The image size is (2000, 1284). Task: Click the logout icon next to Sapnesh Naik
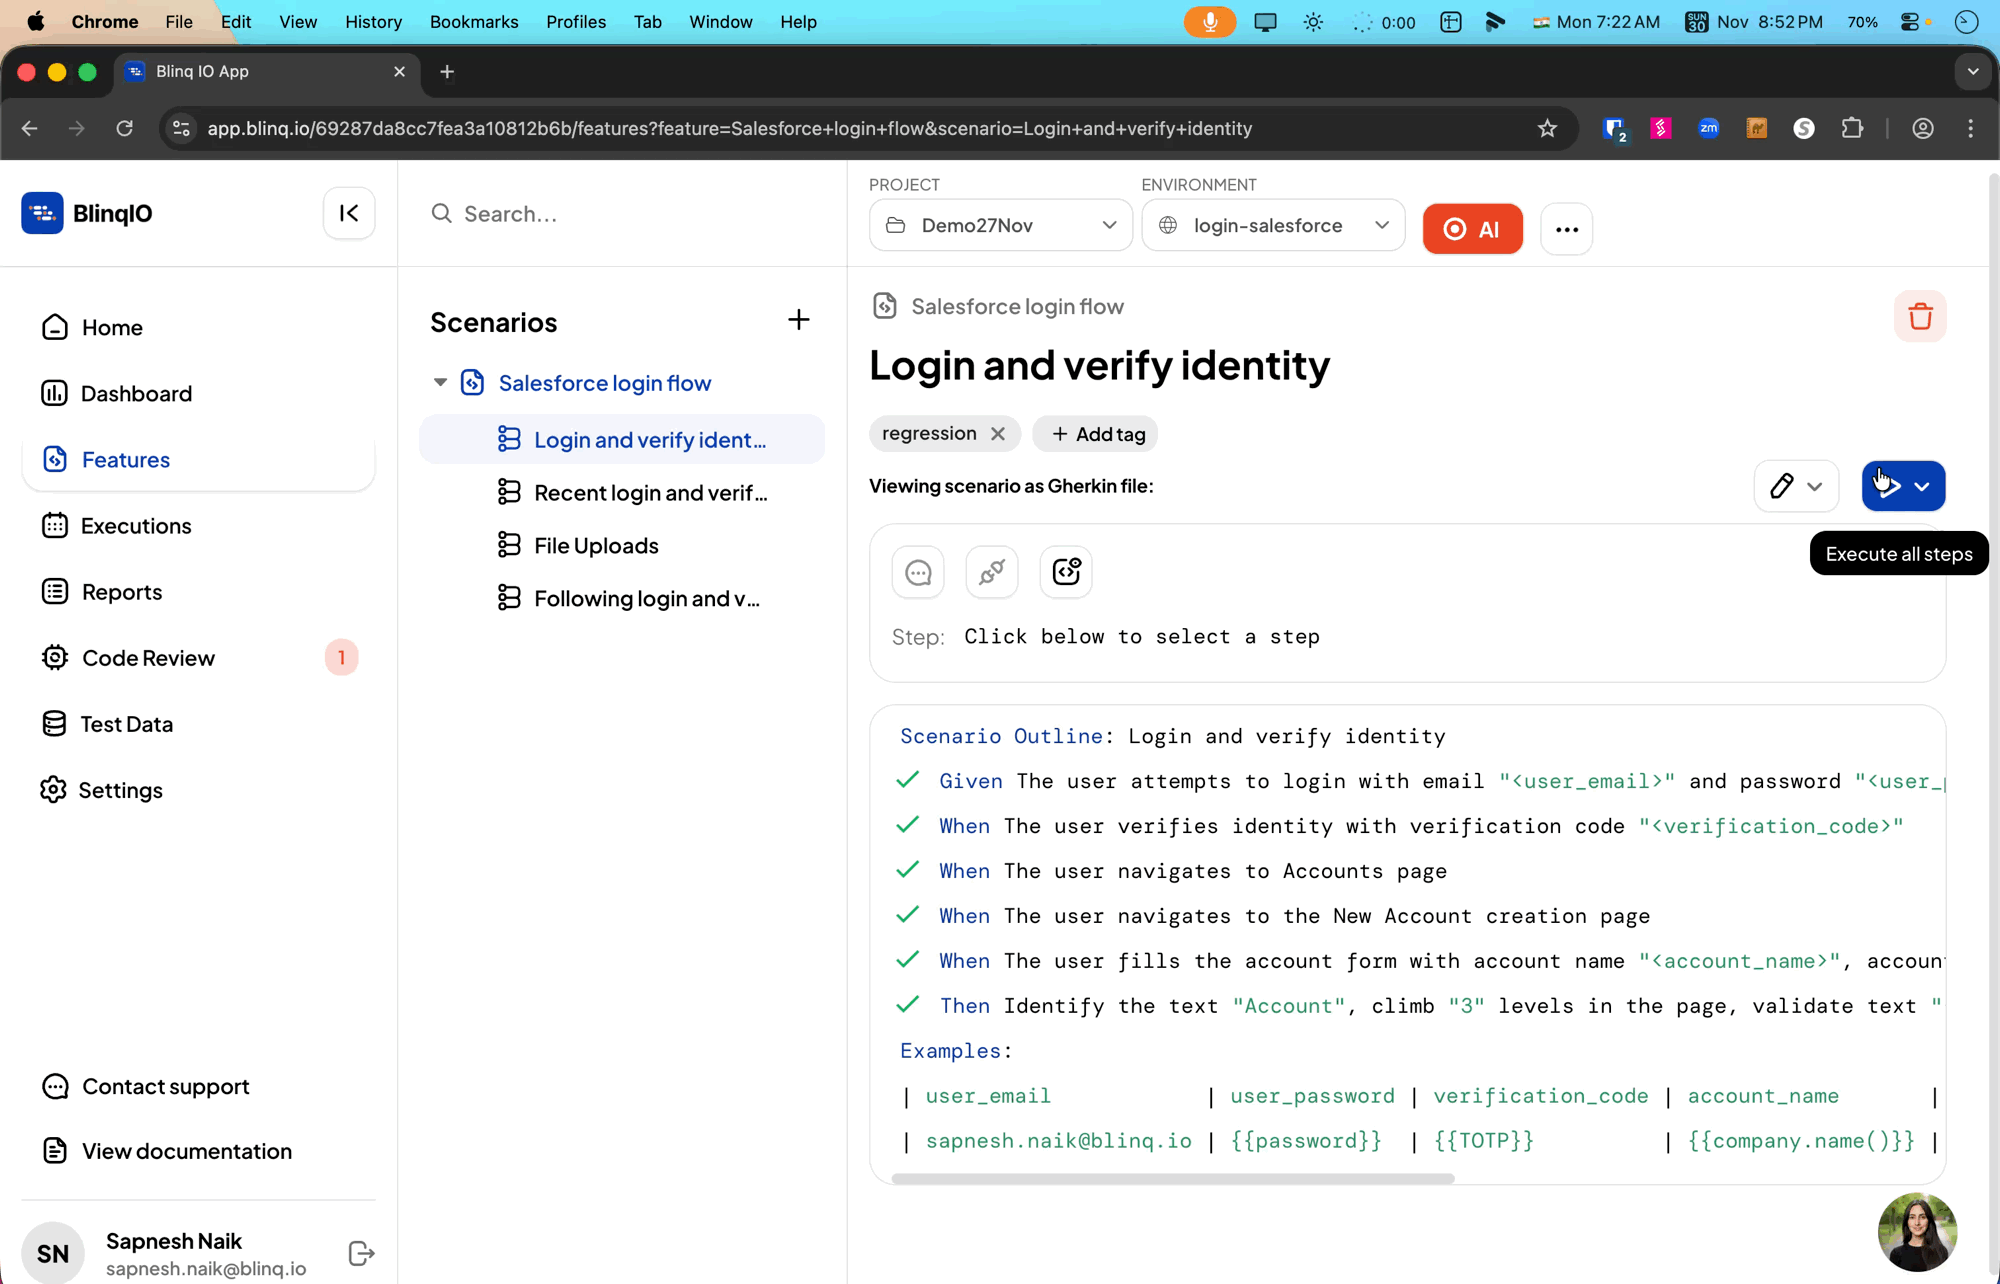[361, 1253]
